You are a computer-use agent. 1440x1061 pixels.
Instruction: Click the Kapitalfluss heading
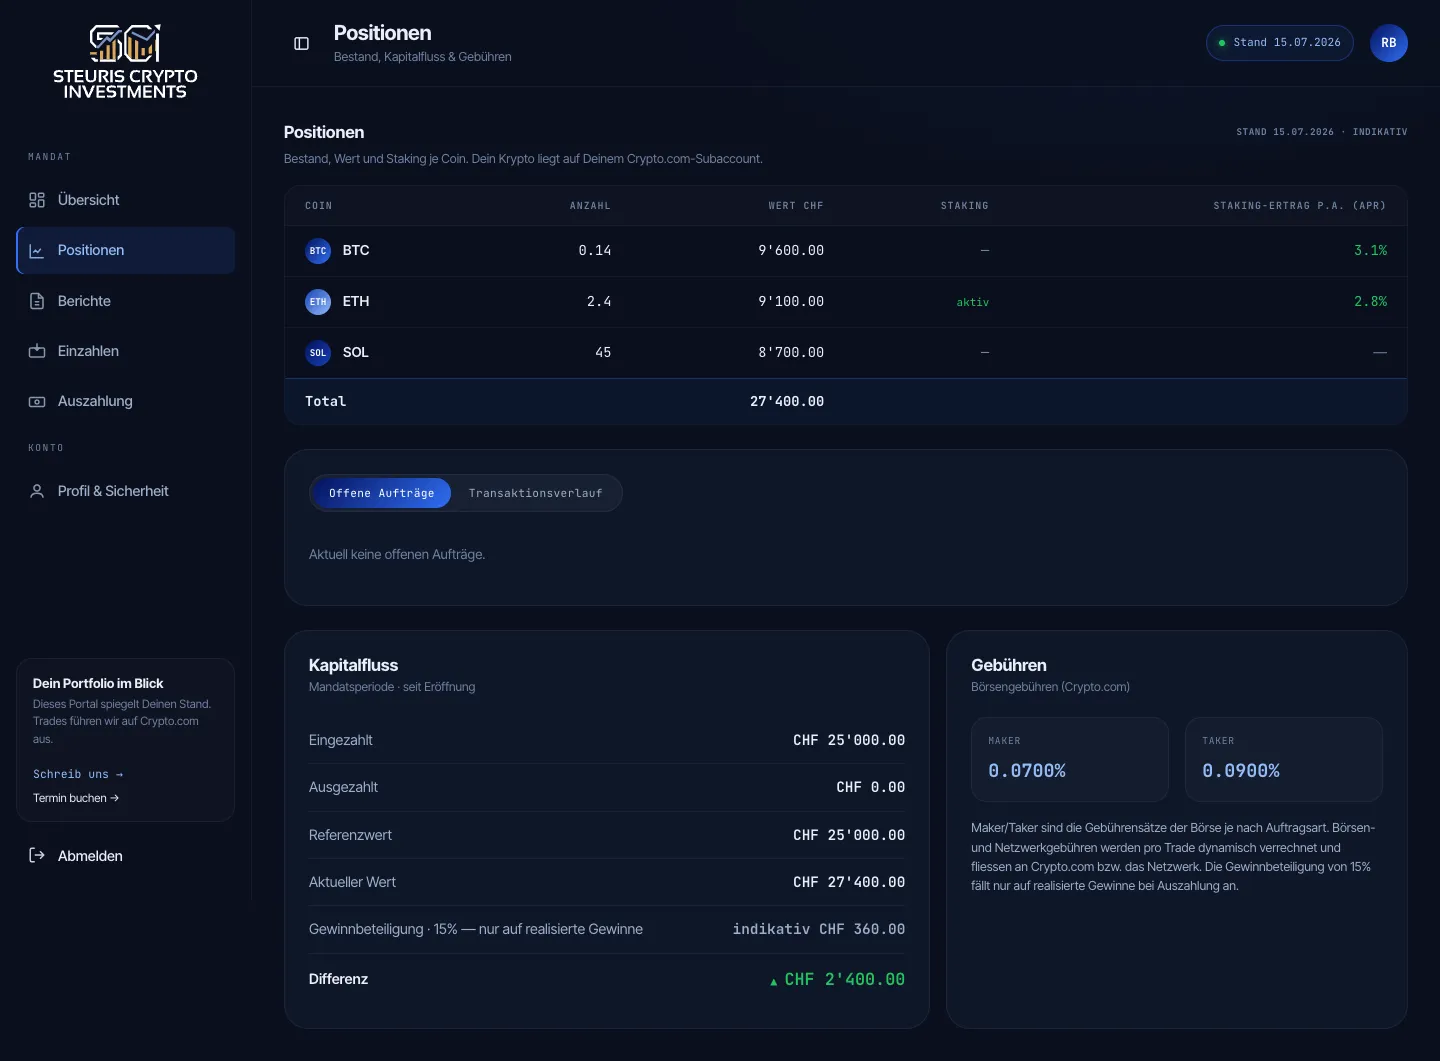pyautogui.click(x=353, y=665)
